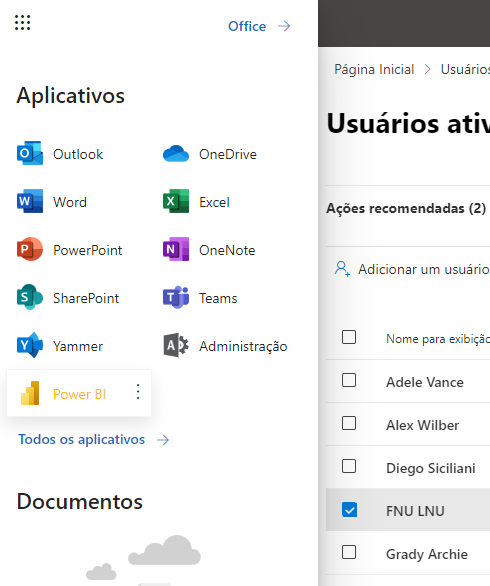
Task: Open the PowerPoint app icon
Action: pos(30,249)
